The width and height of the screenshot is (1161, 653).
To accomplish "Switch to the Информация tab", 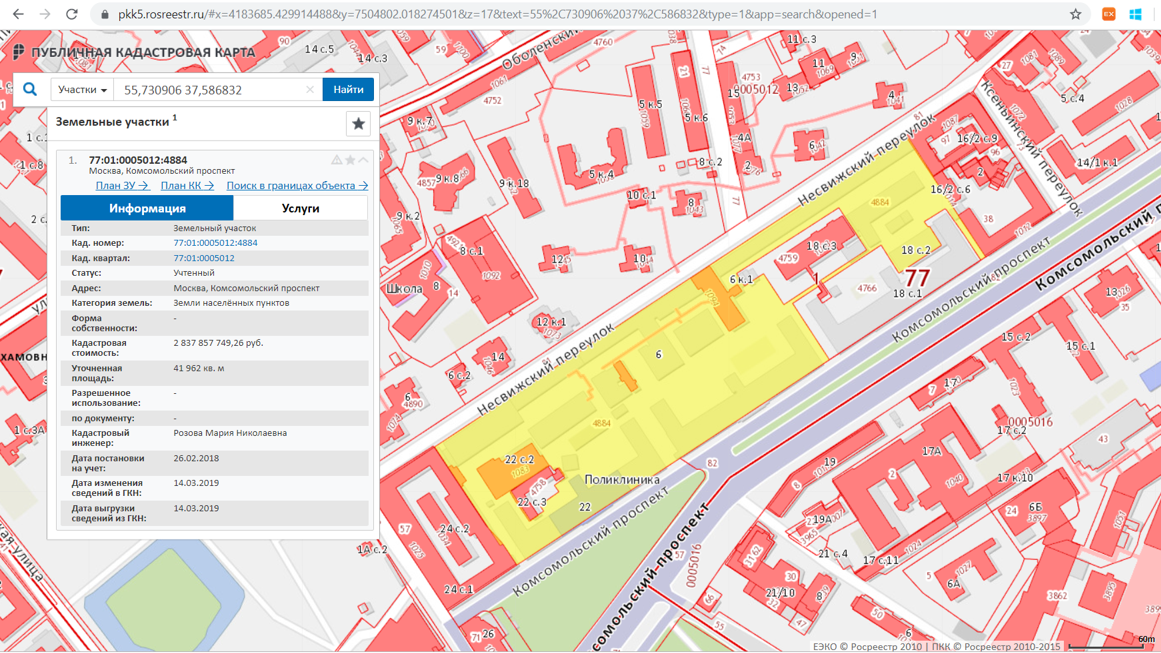I will [147, 208].
